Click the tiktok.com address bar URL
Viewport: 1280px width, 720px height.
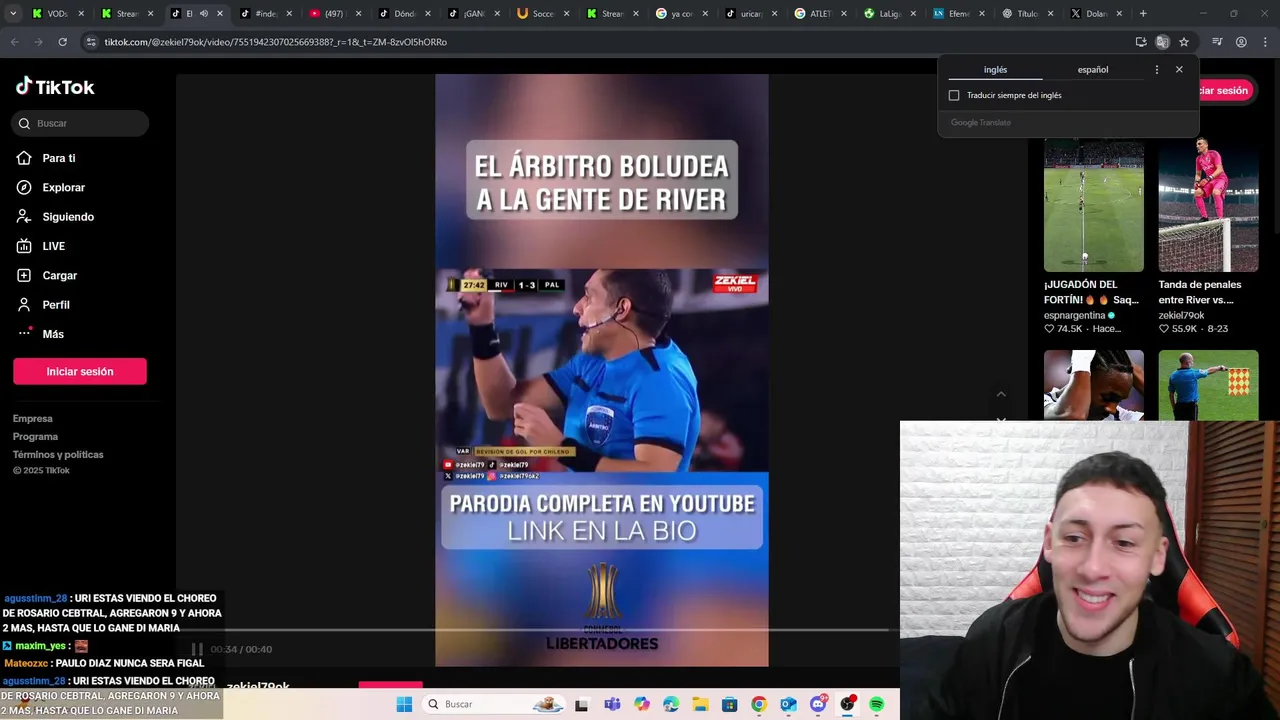[x=275, y=42]
